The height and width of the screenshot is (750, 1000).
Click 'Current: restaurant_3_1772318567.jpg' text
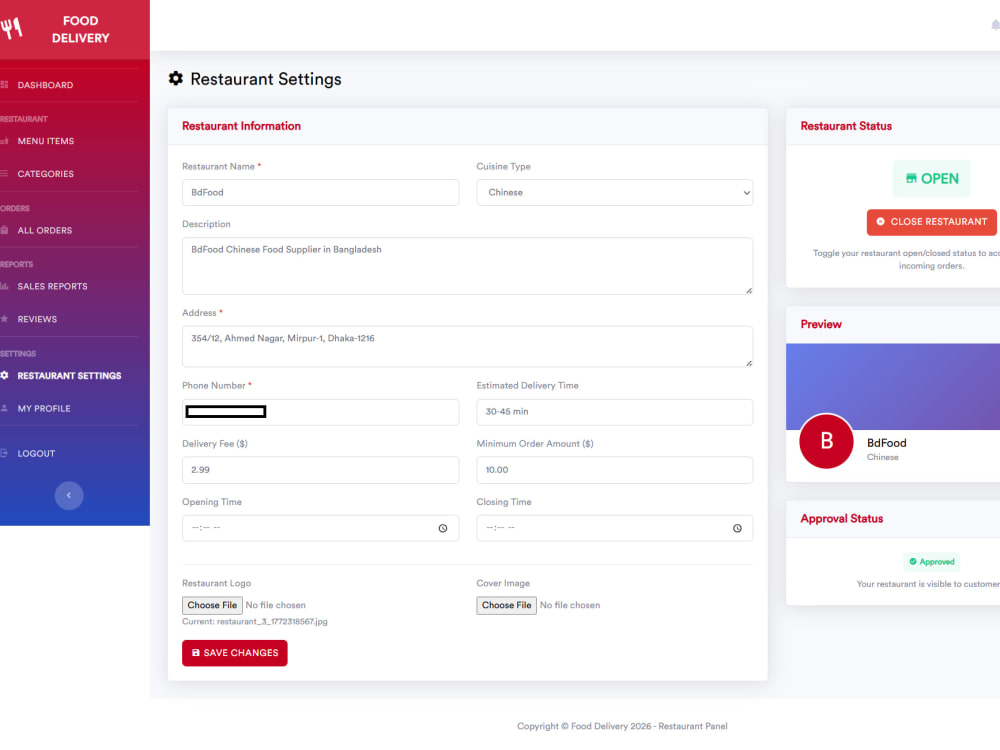(x=255, y=622)
